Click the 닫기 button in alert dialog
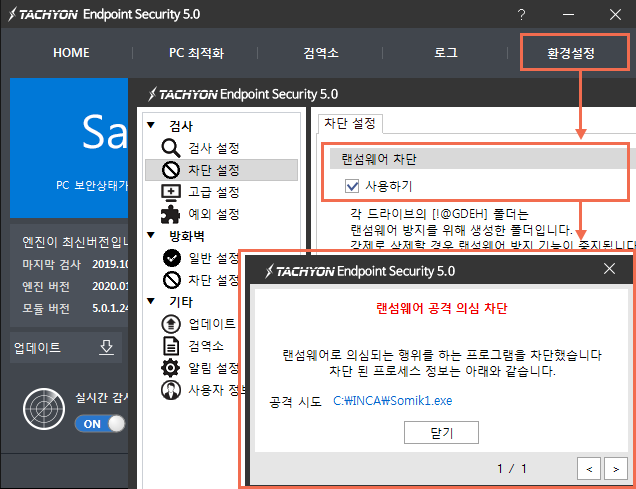This screenshot has height=489, width=636. [x=441, y=433]
